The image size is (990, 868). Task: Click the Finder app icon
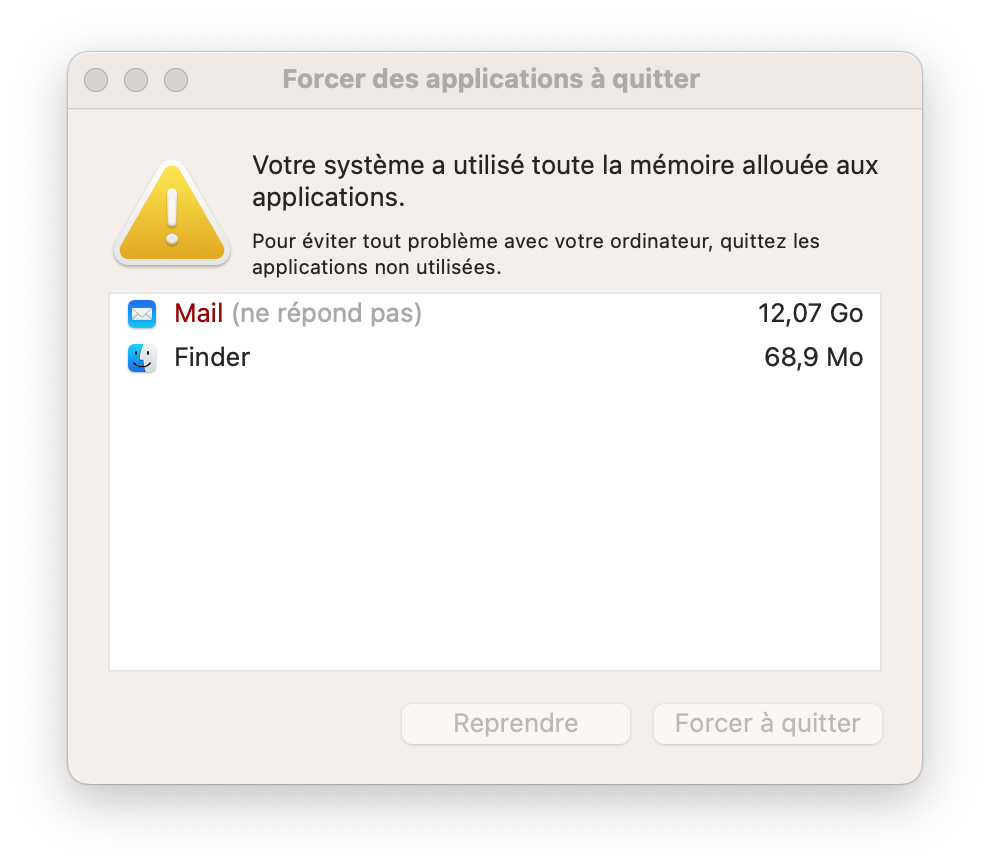(x=142, y=358)
